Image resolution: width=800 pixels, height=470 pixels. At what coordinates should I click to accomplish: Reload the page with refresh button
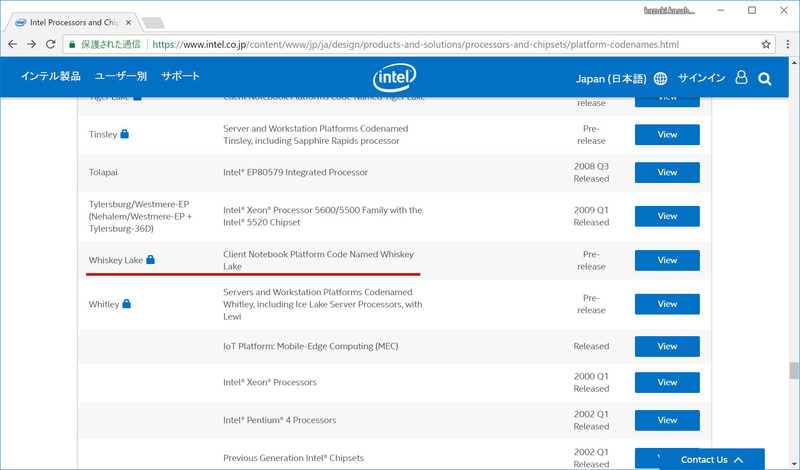(50, 44)
